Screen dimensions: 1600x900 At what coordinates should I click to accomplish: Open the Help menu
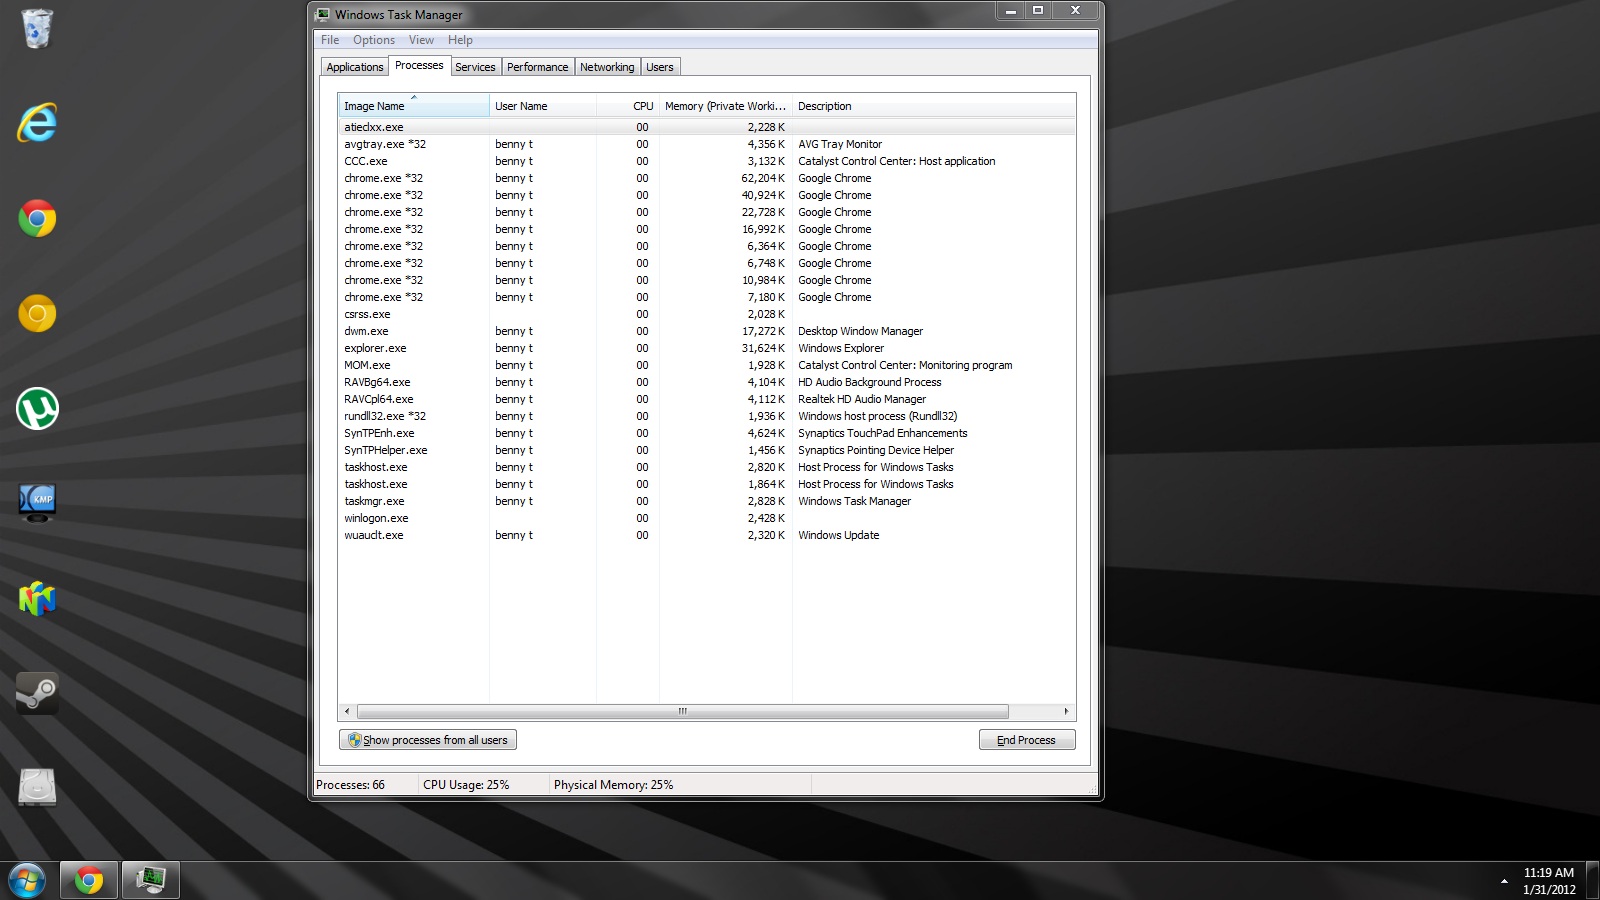[460, 40]
